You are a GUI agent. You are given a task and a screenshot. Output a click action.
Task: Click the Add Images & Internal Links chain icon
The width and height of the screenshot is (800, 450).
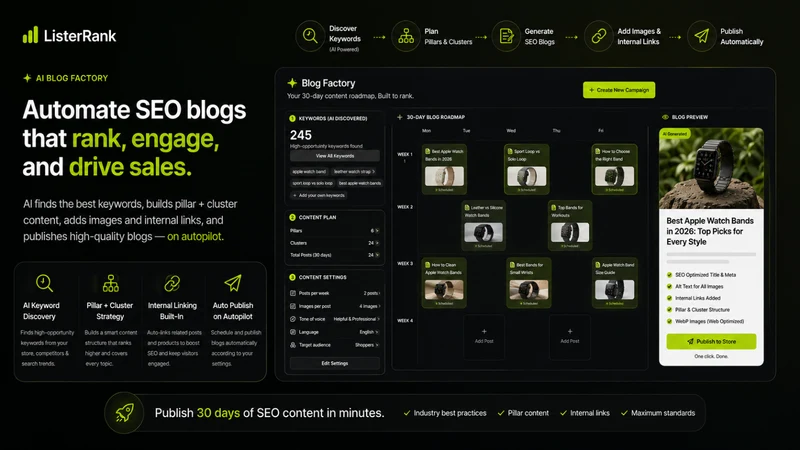pyautogui.click(x=598, y=36)
